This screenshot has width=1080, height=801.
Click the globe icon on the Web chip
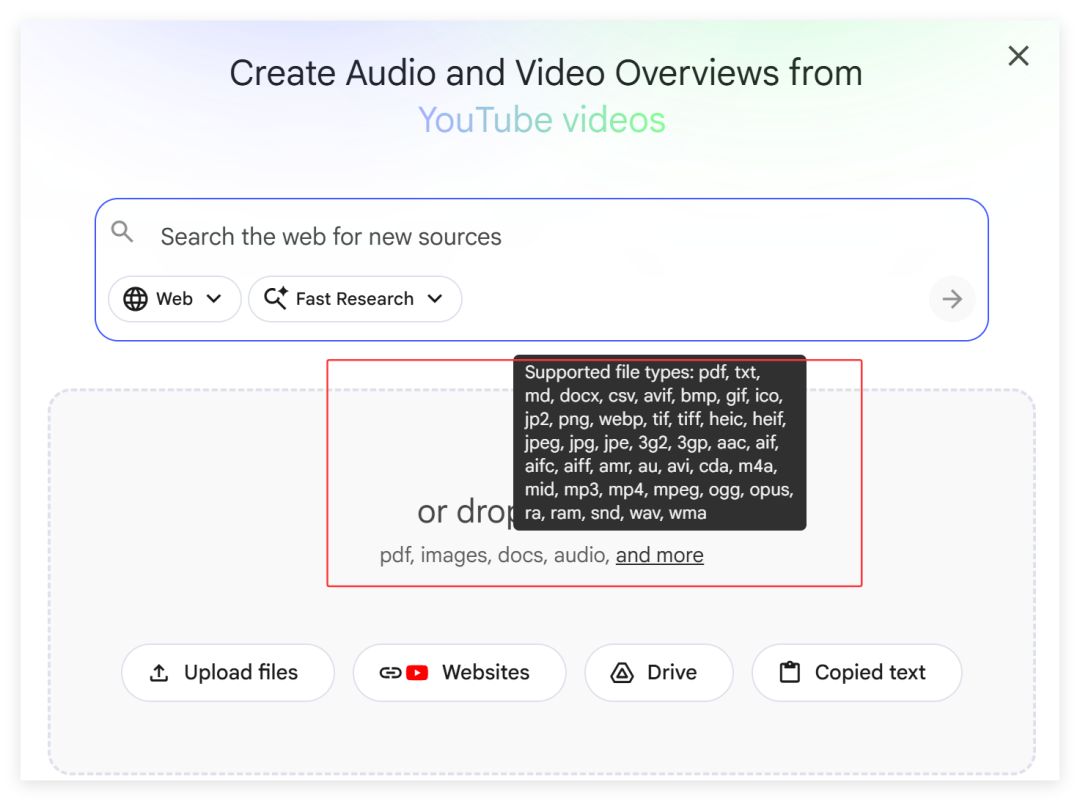[x=135, y=299]
